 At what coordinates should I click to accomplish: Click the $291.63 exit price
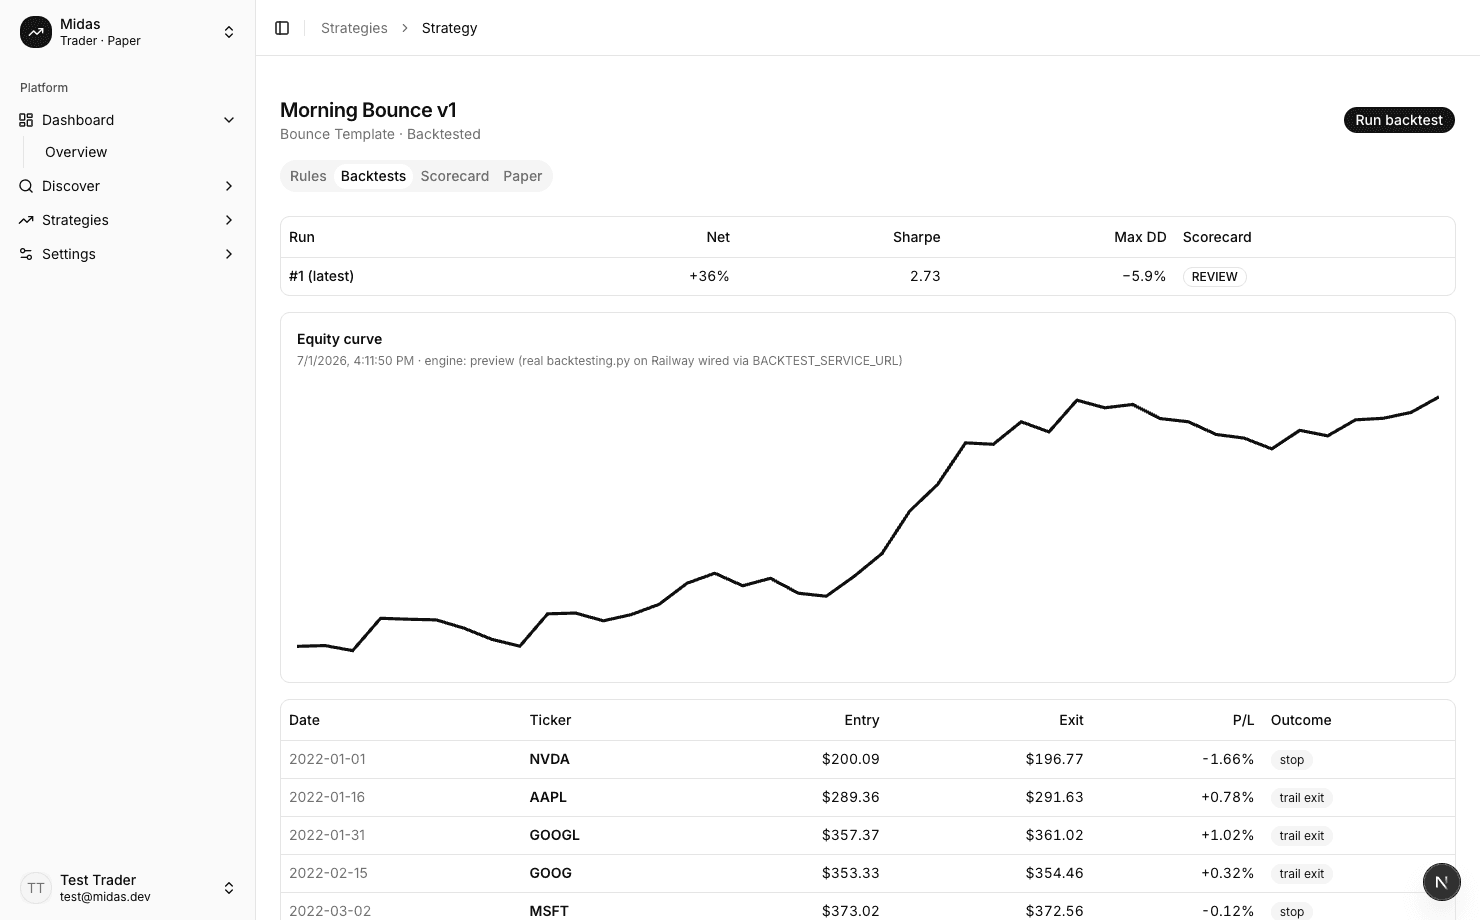click(1054, 797)
